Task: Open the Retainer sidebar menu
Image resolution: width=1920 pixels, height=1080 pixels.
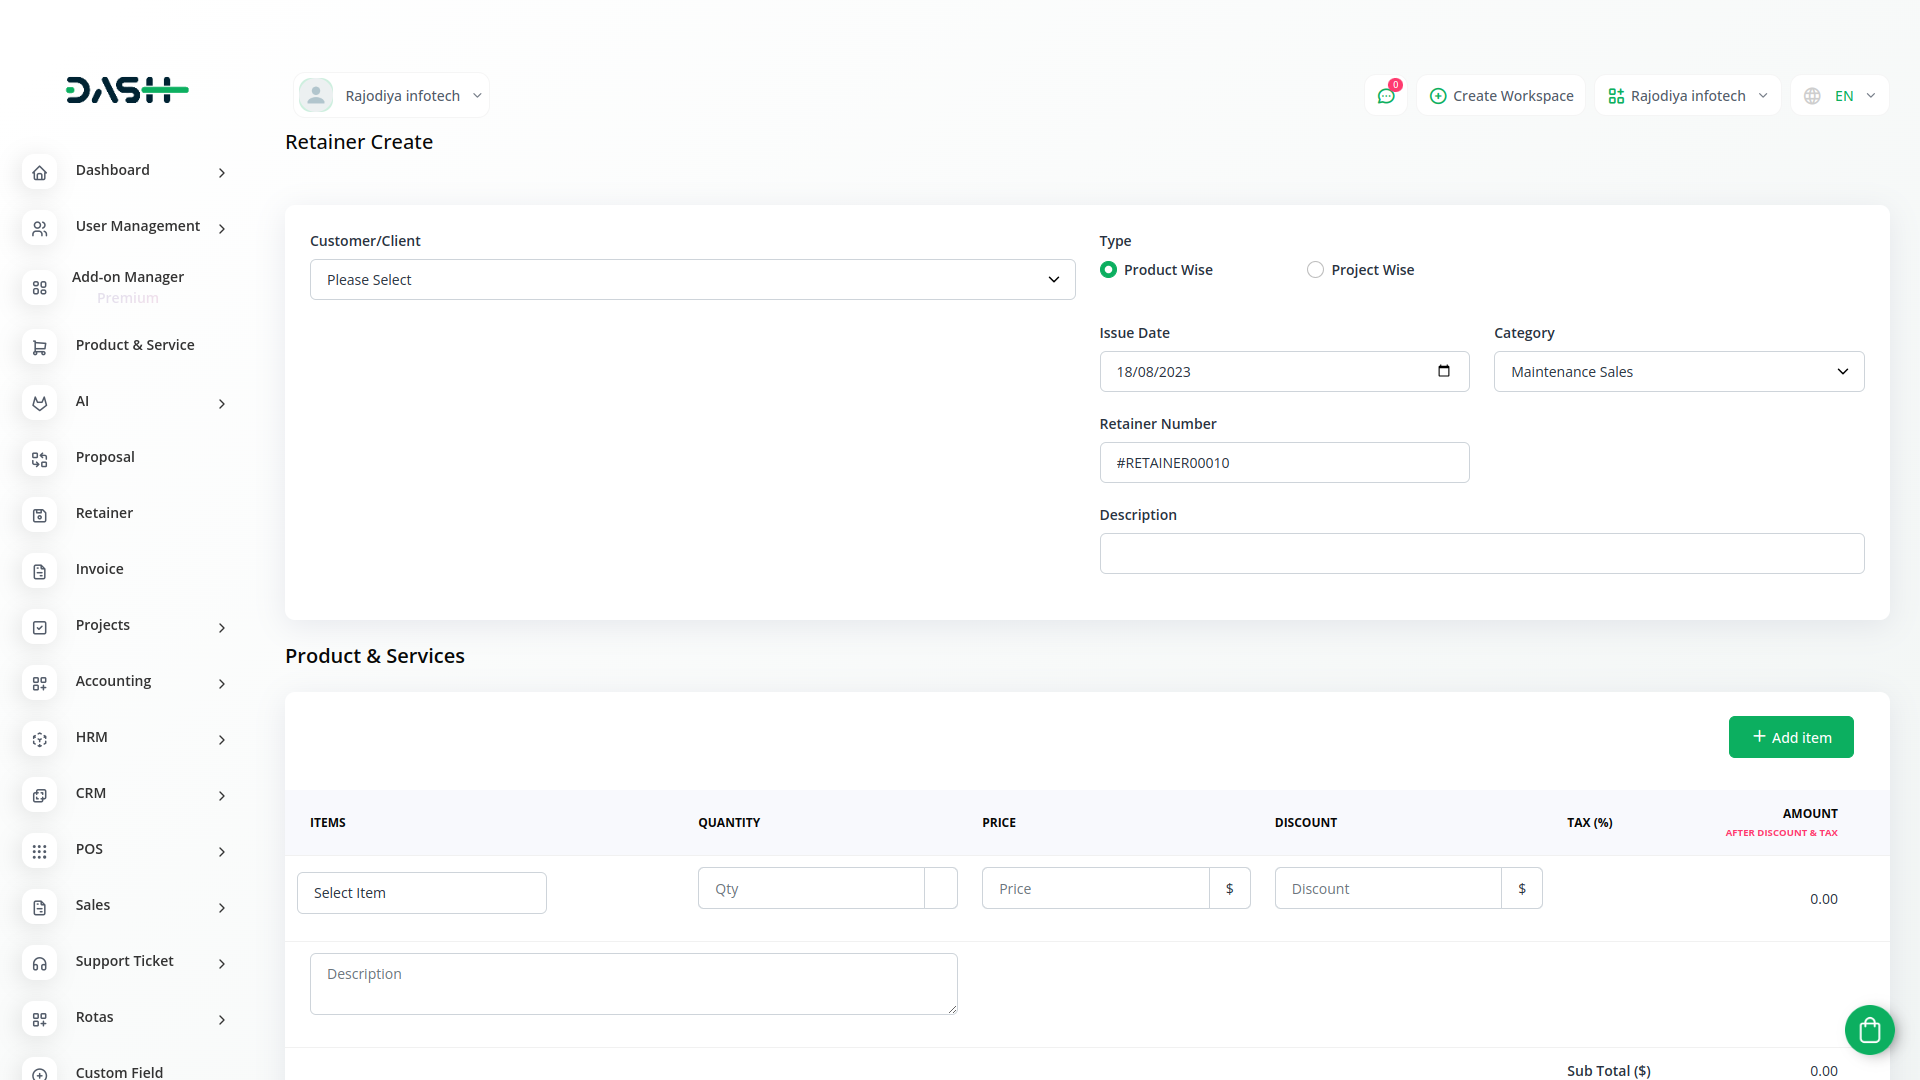Action: (104, 513)
